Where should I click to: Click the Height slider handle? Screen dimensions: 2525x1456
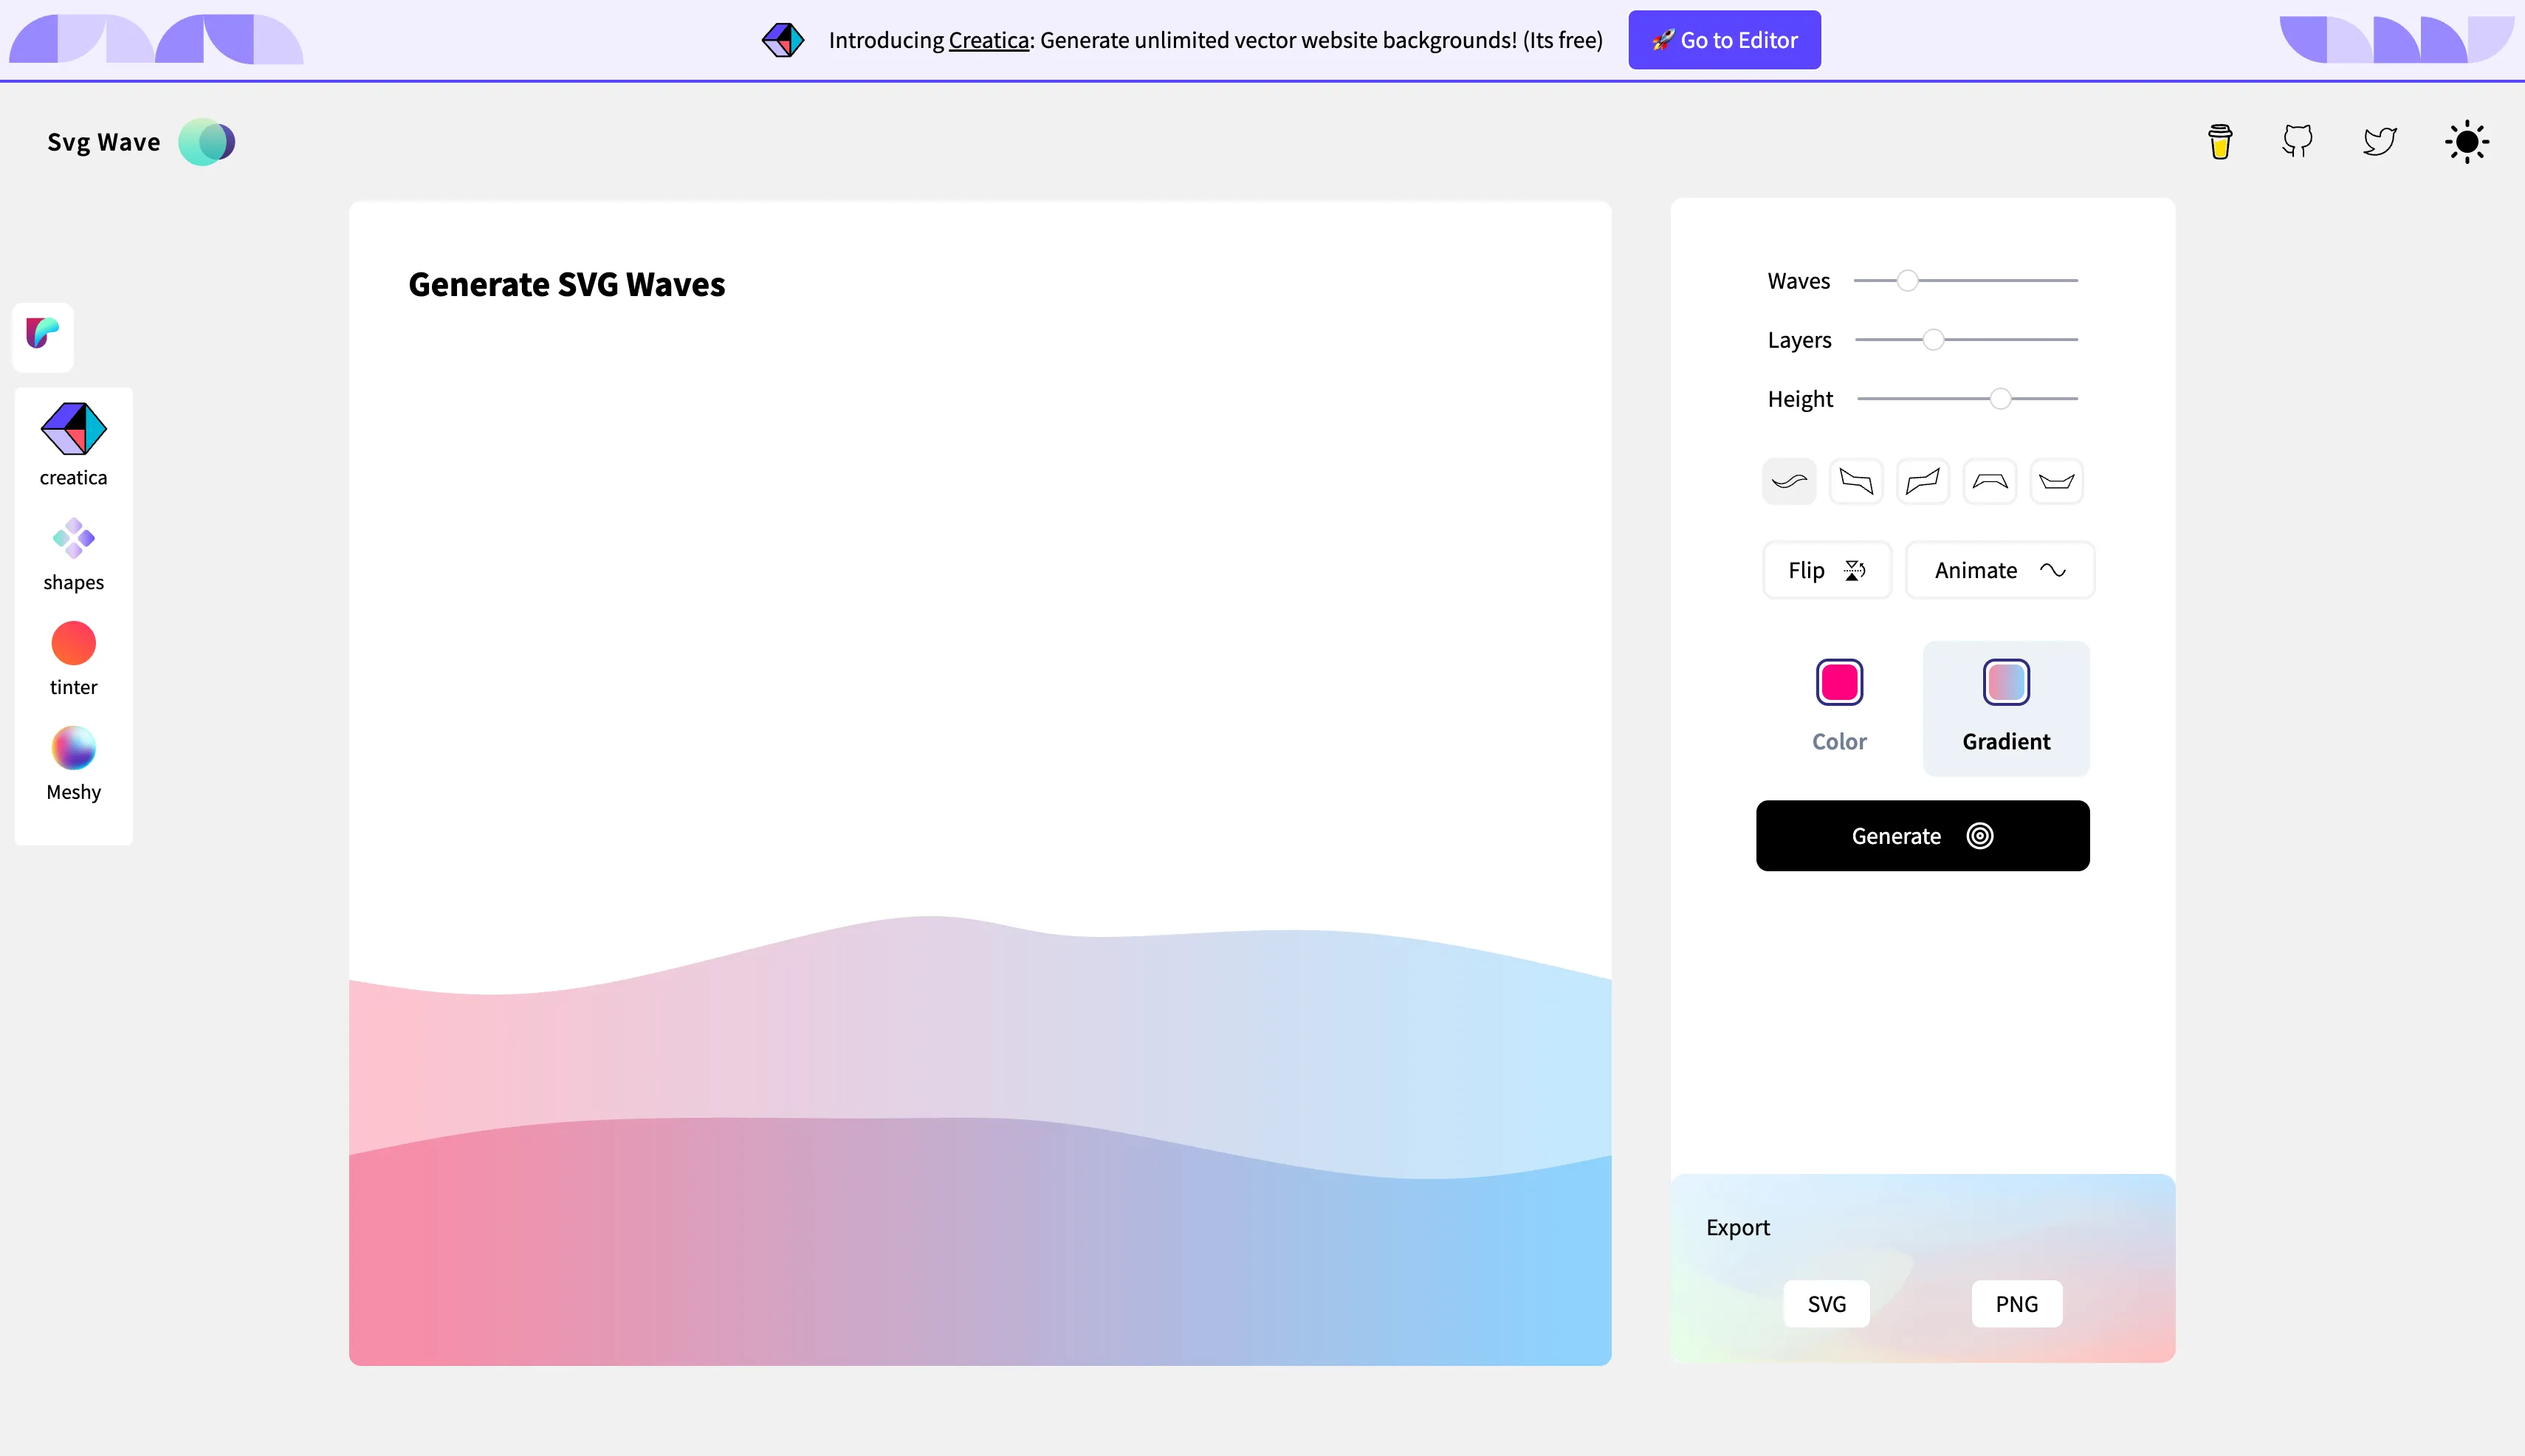point(2000,399)
